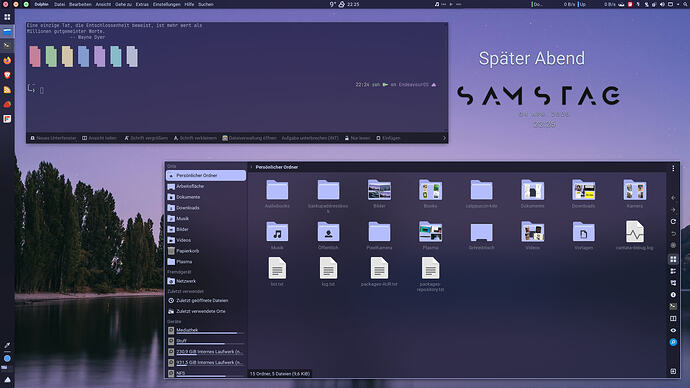Open the Stuff device

coord(206,341)
